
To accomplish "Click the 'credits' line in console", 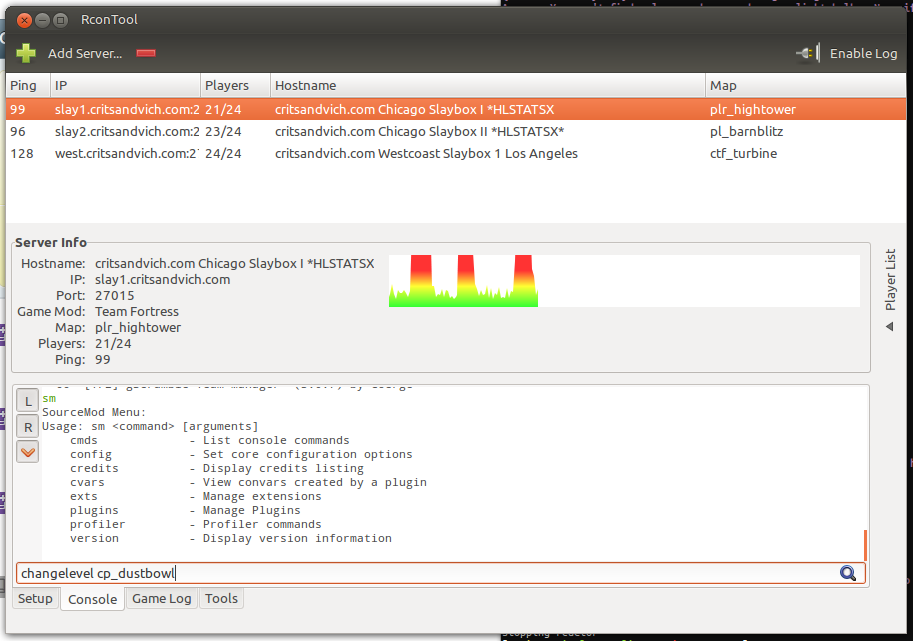I will [217, 468].
